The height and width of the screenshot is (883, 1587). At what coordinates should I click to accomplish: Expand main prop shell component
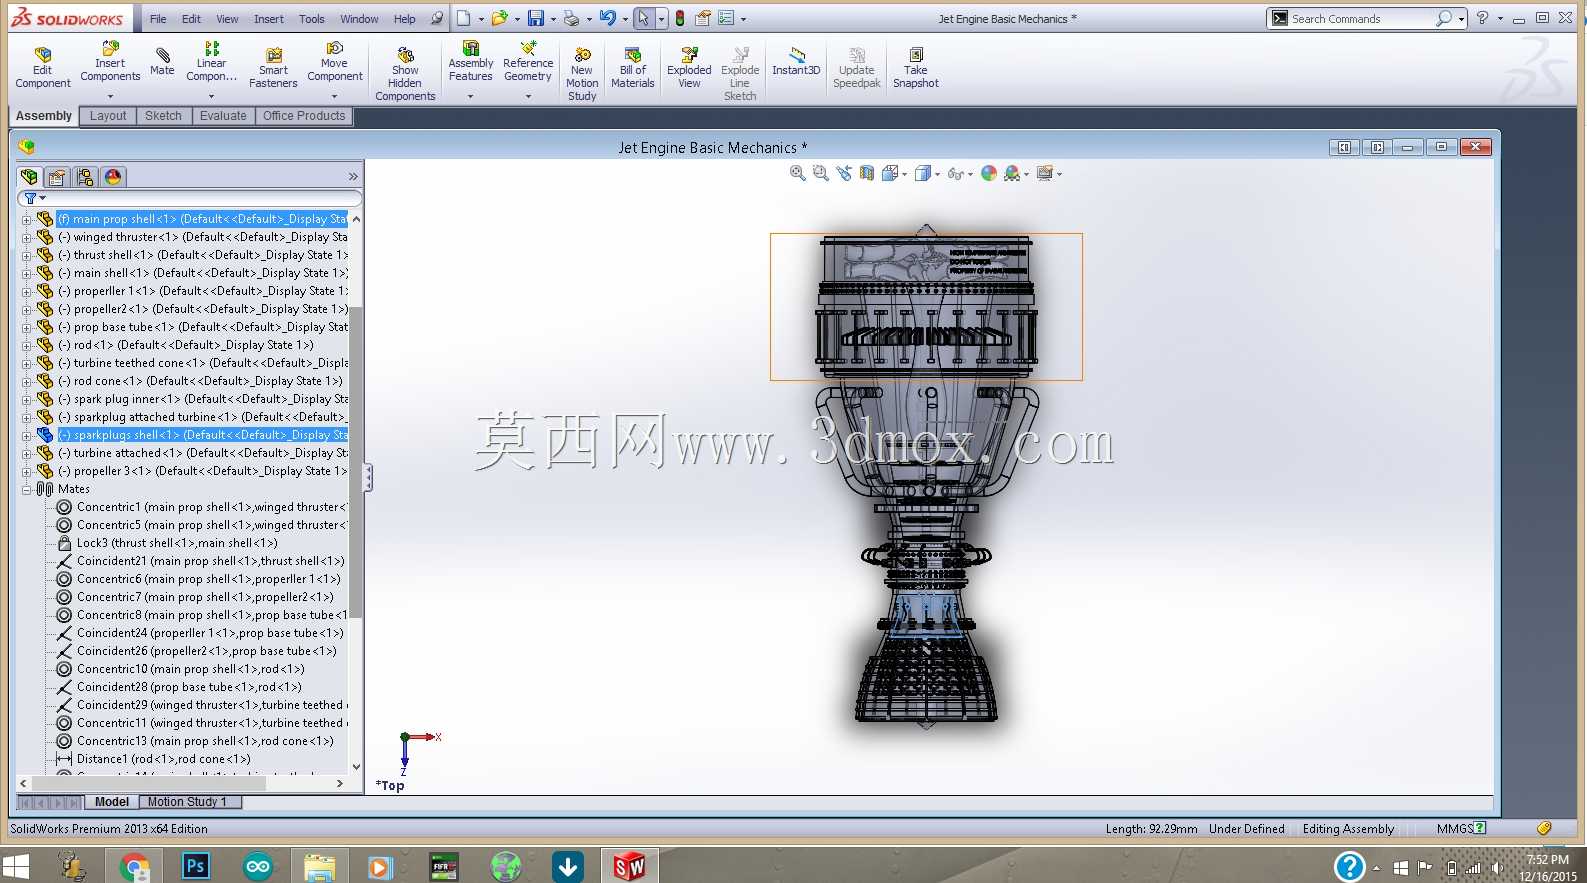click(27, 219)
